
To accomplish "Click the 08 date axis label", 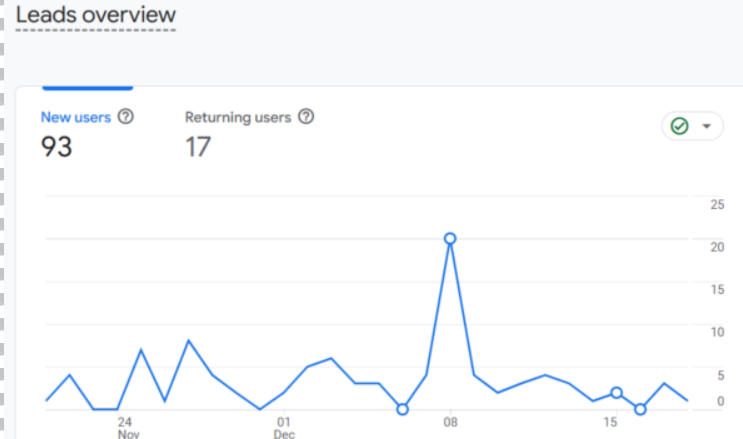I will [451, 422].
